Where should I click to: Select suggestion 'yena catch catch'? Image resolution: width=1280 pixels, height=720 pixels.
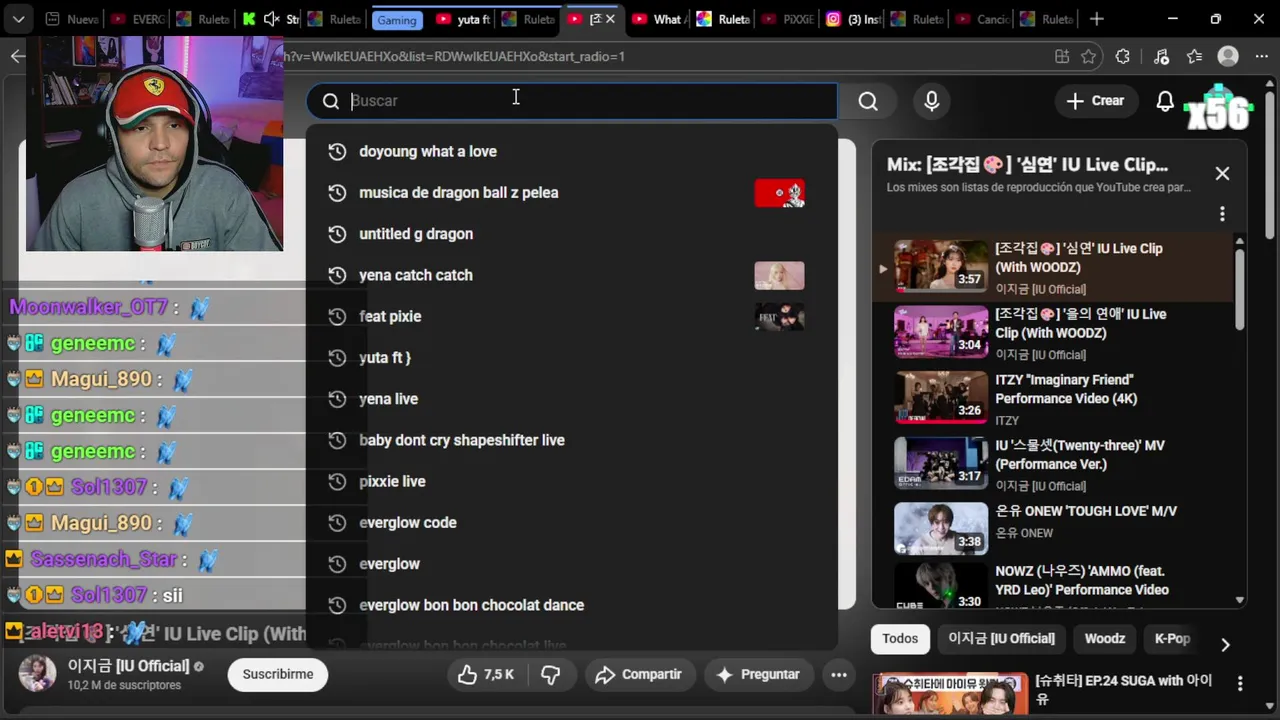(571, 275)
